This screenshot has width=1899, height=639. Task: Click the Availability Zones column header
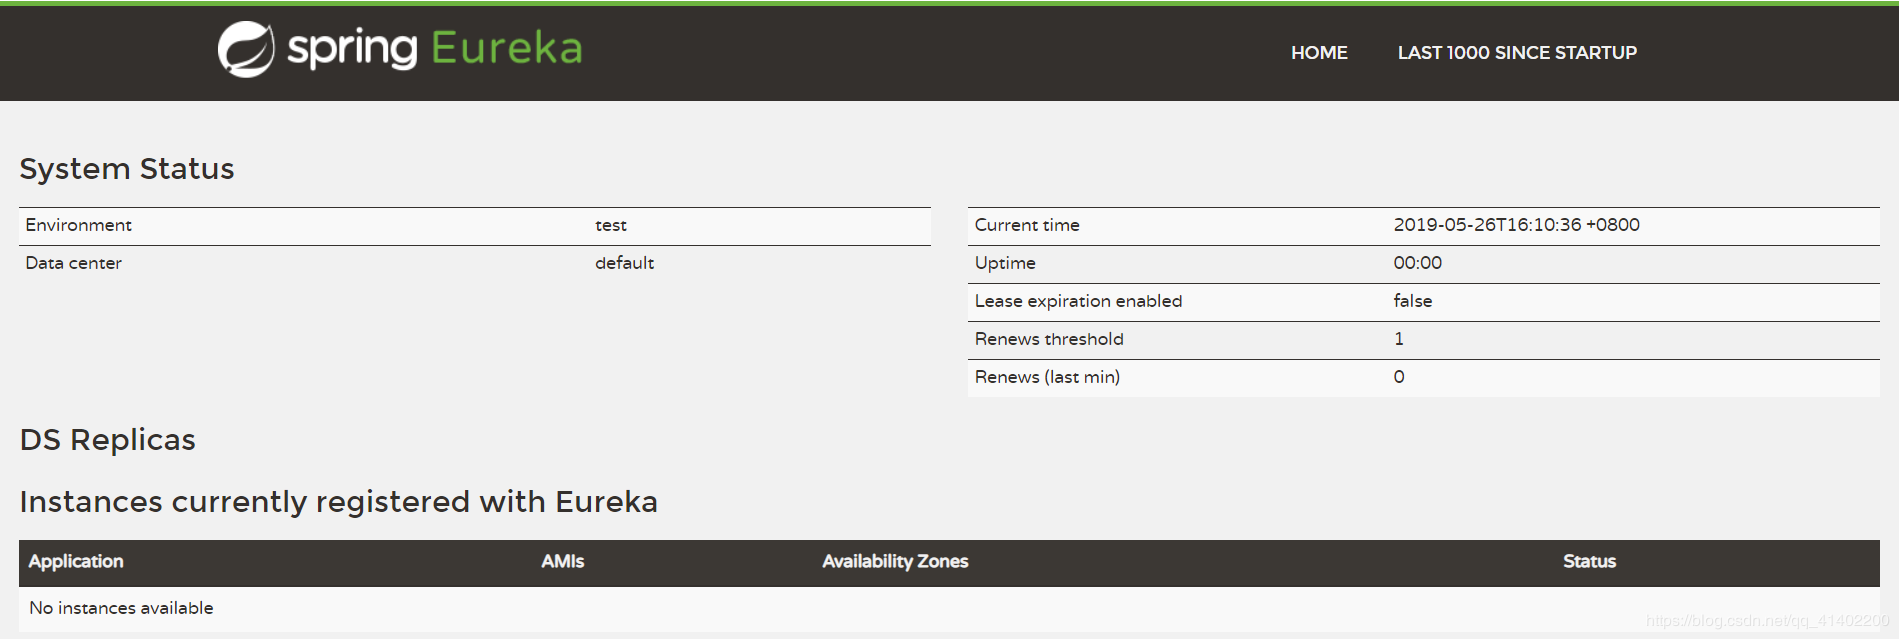click(x=895, y=562)
